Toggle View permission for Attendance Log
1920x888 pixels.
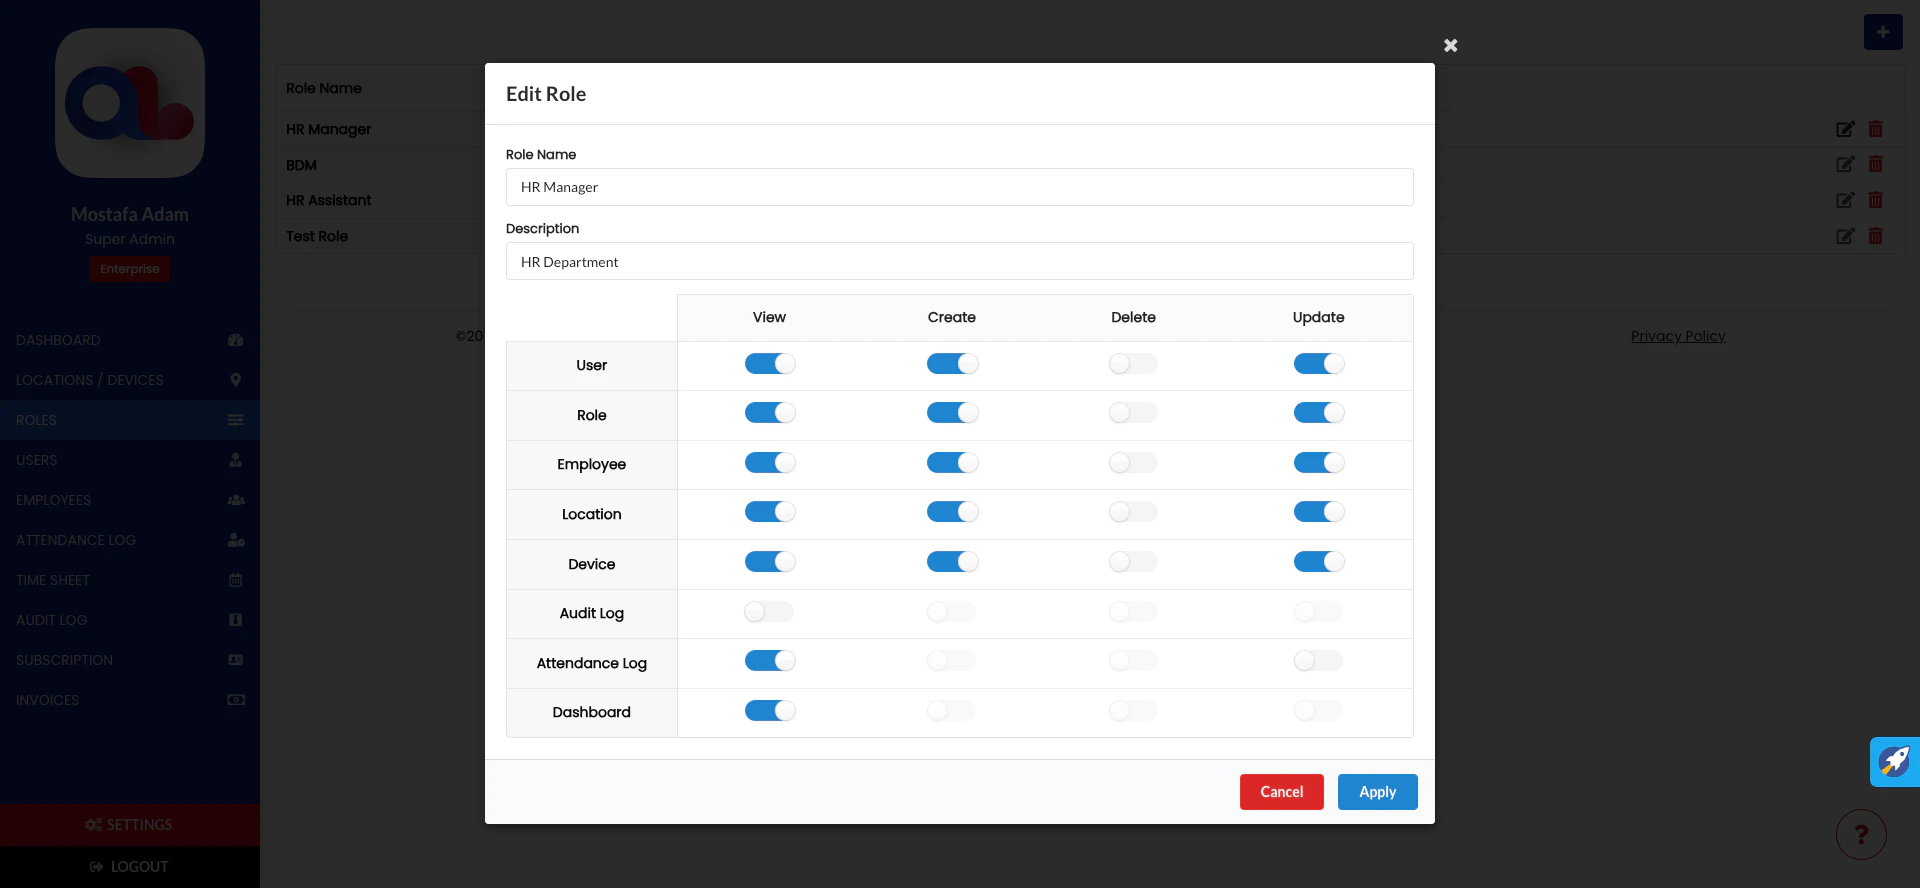pyautogui.click(x=770, y=661)
